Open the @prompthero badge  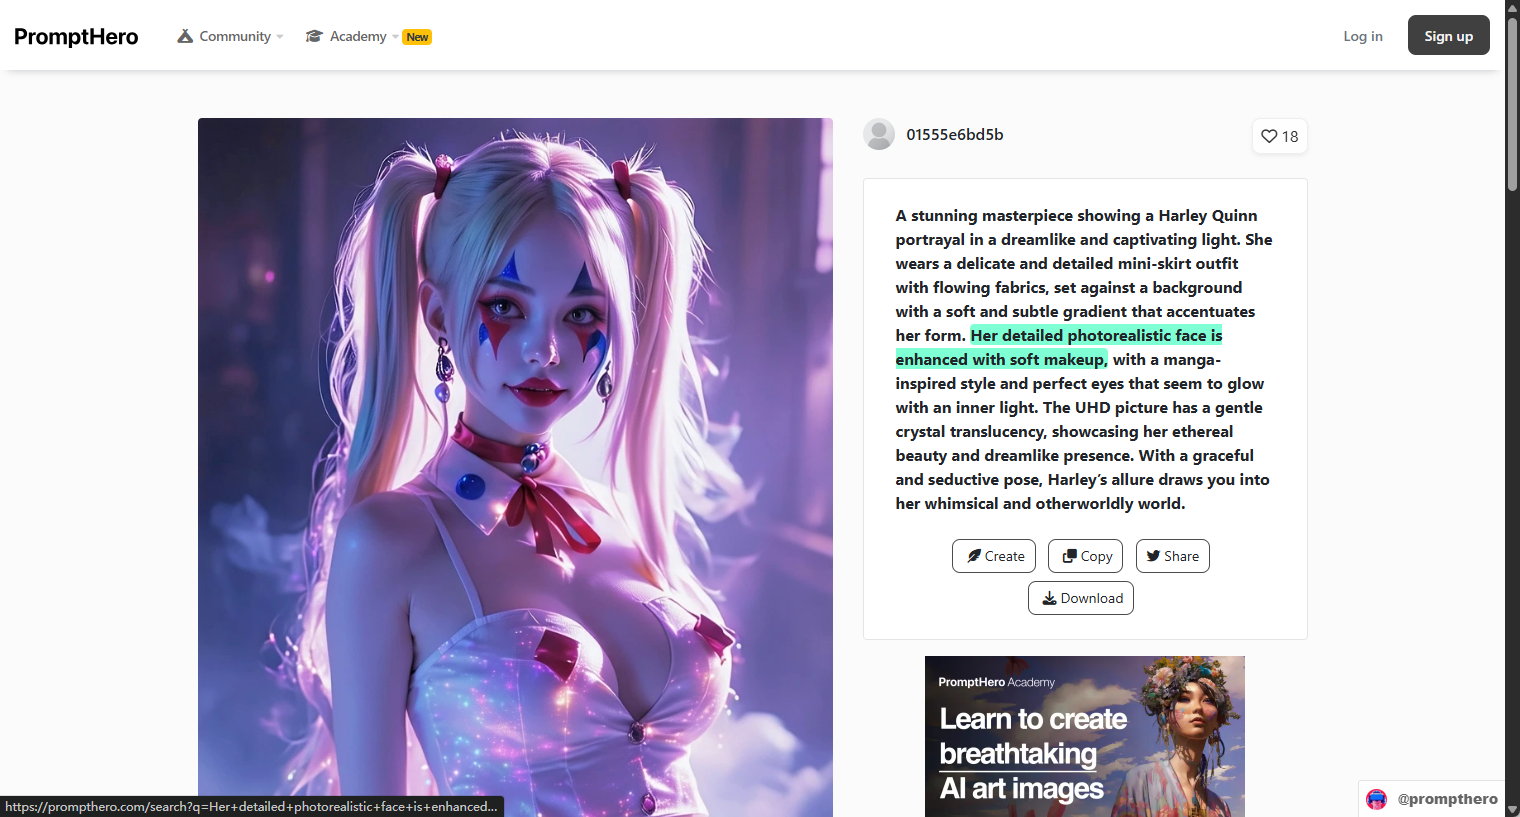(1432, 799)
